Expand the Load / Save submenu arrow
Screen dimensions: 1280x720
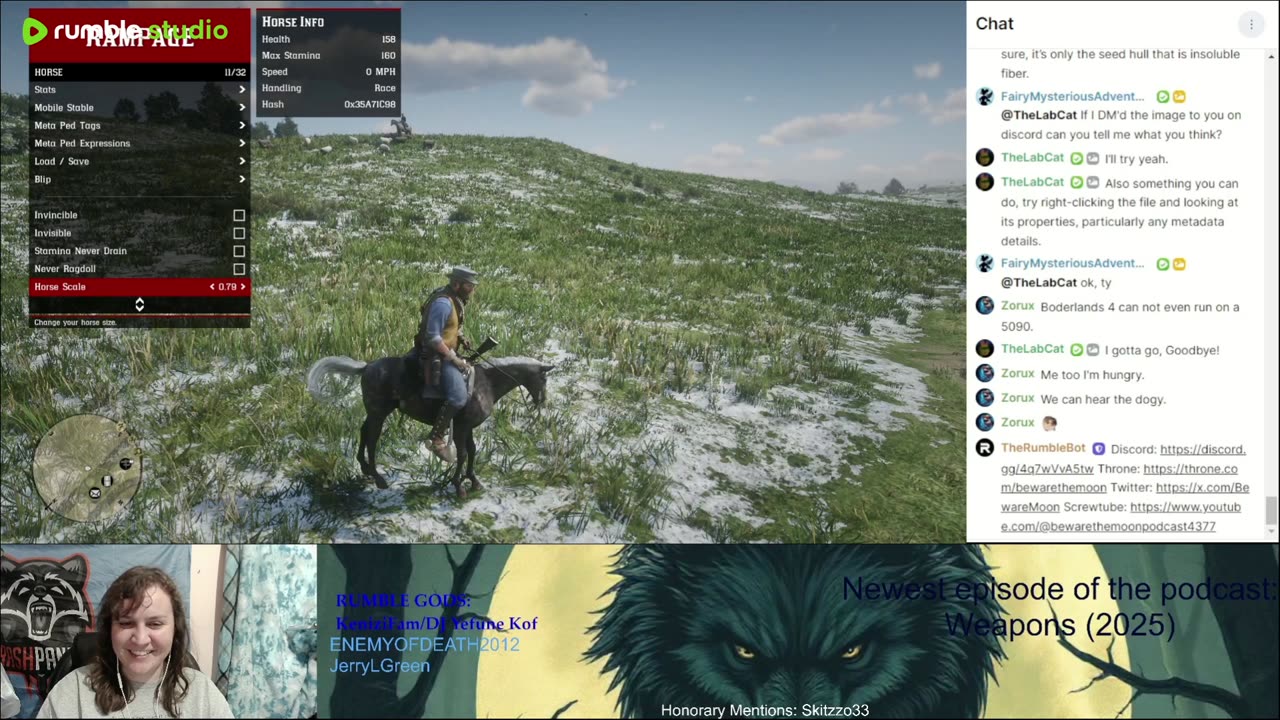[x=242, y=162]
